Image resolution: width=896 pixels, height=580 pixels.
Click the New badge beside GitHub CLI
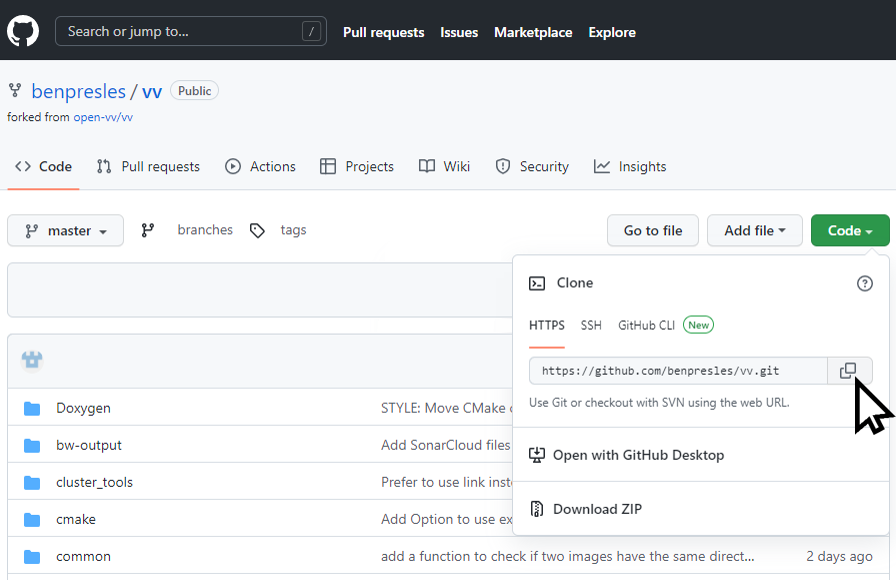[x=698, y=325]
